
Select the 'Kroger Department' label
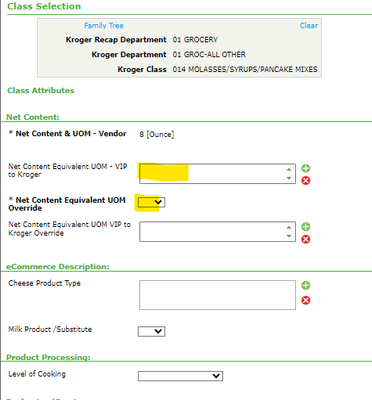point(129,54)
